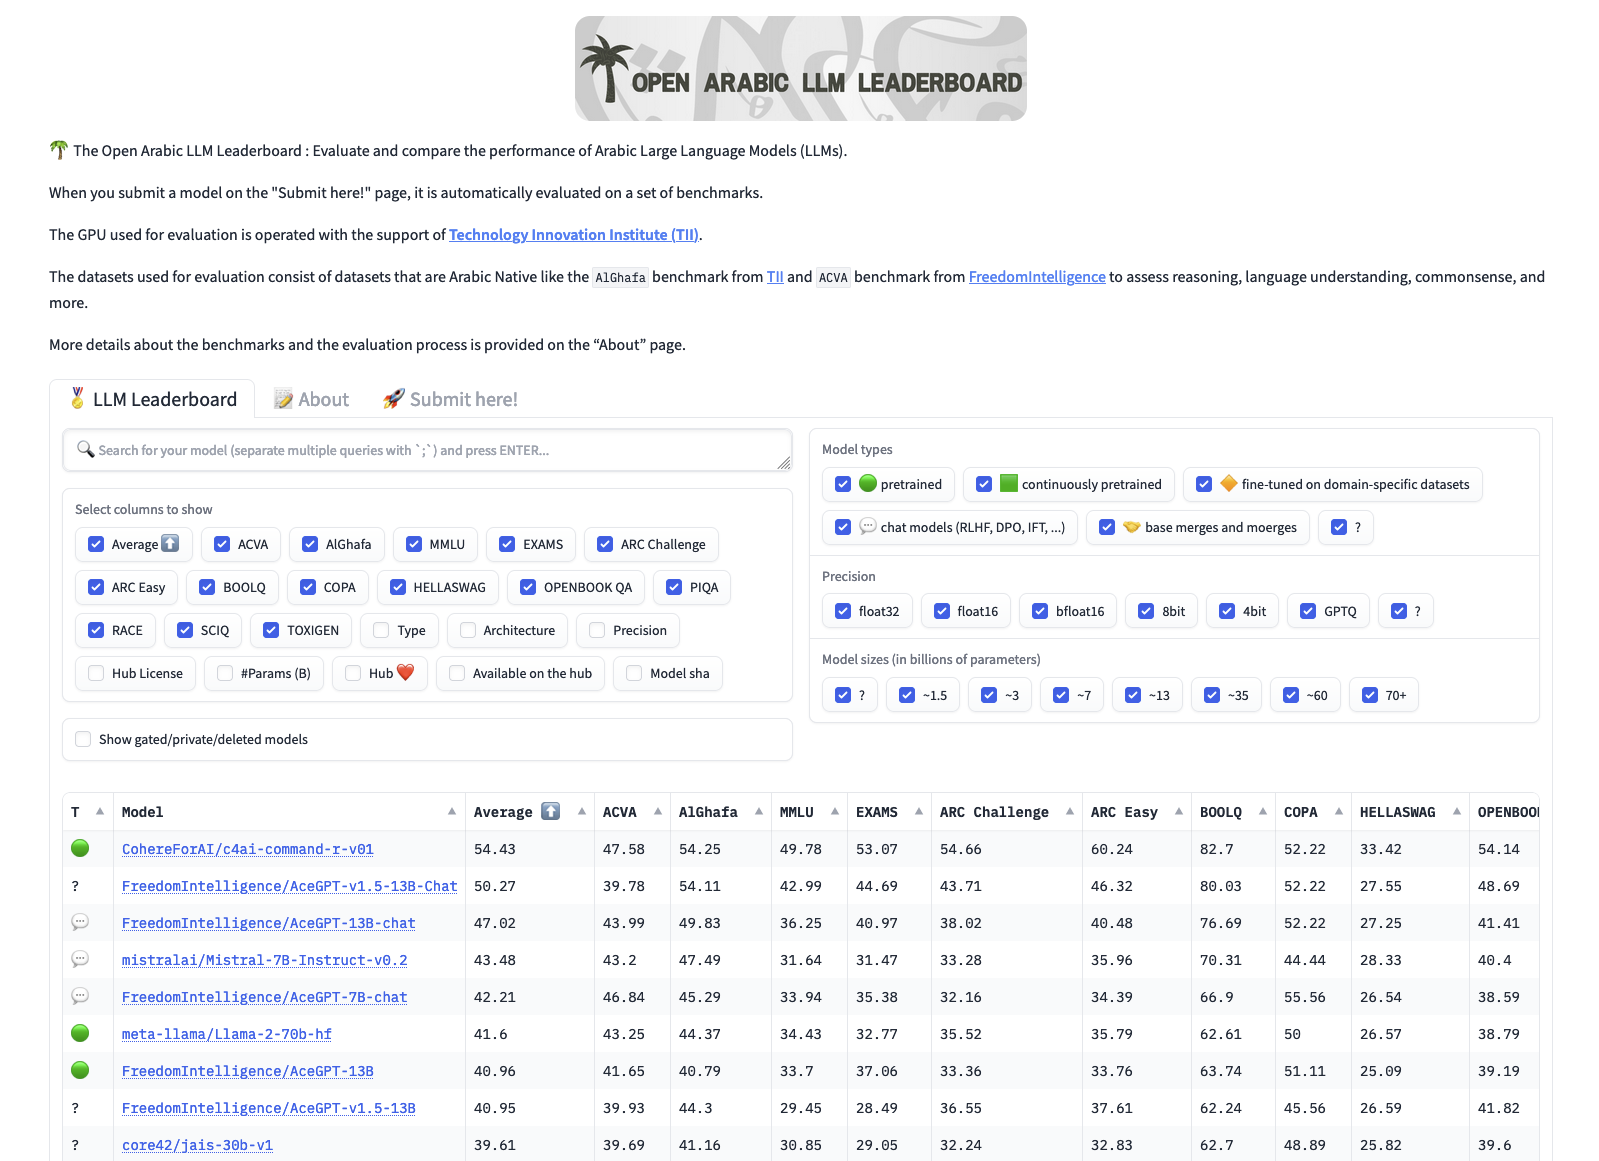1599x1161 pixels.
Task: Open the FreedomIntelligence link in the description
Action: point(1037,277)
